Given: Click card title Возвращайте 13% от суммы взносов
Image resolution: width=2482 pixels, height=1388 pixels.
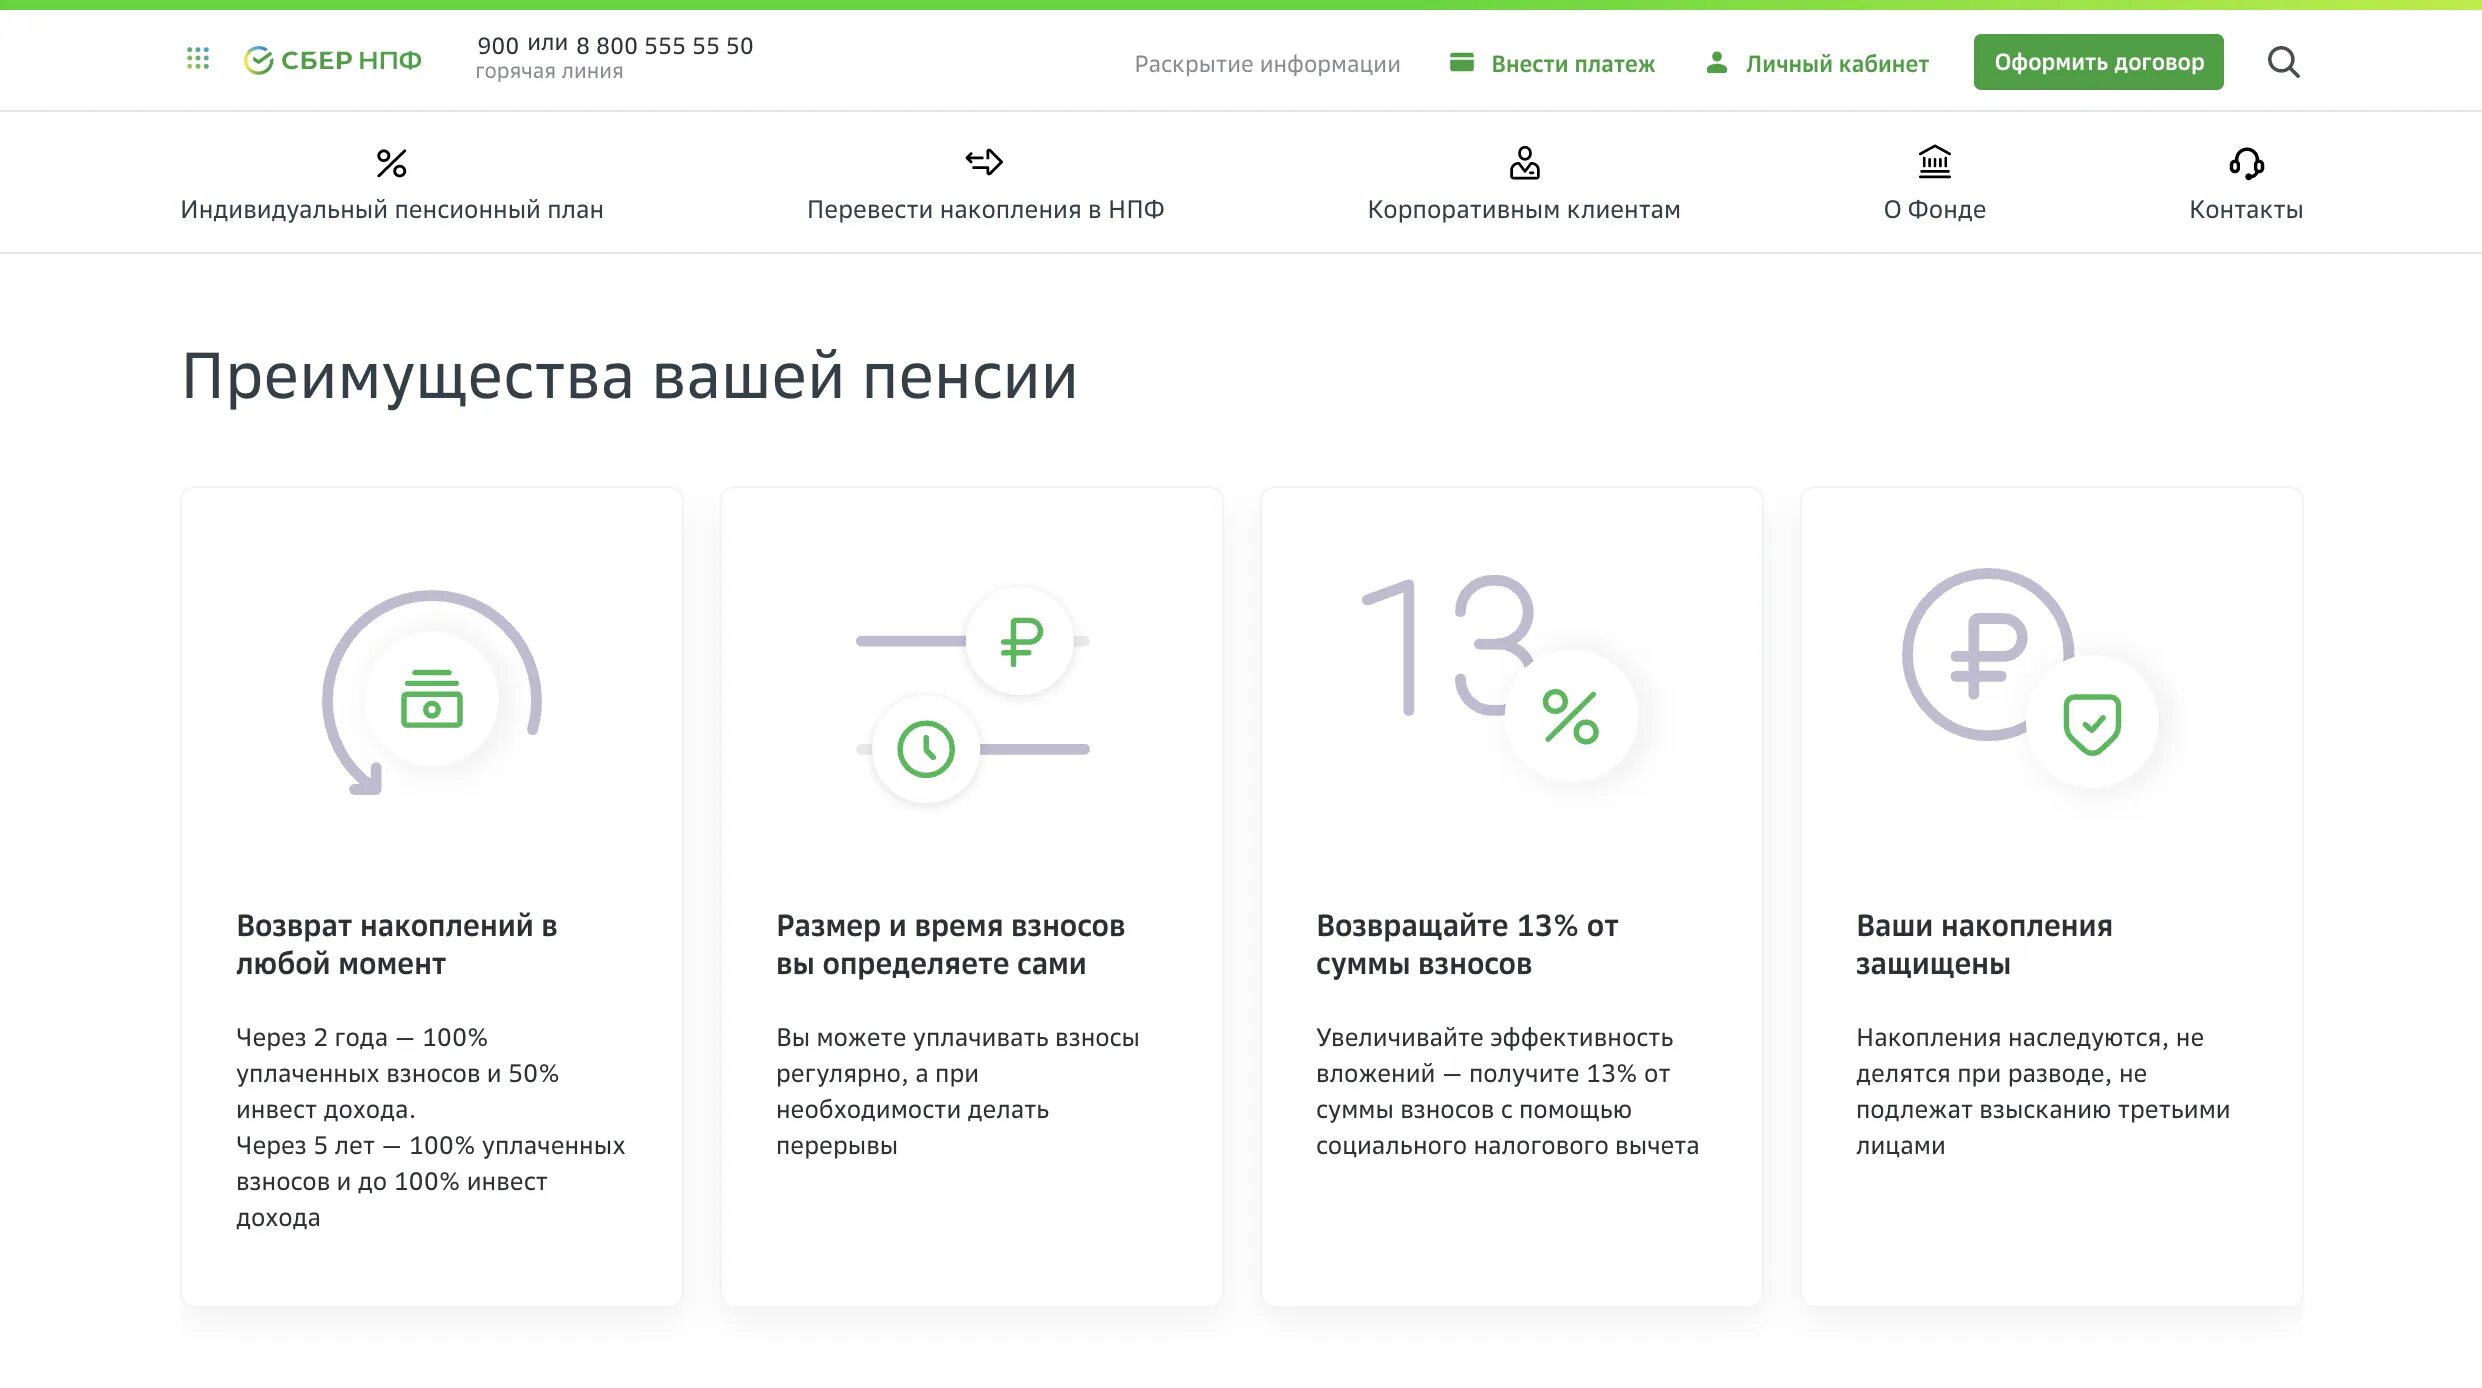Looking at the screenshot, I should pos(1466,945).
